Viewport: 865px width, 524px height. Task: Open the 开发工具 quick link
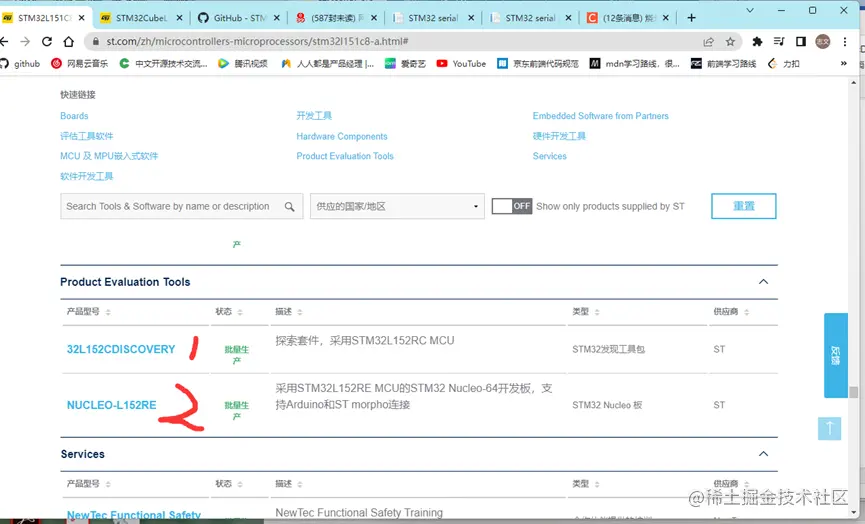[314, 116]
